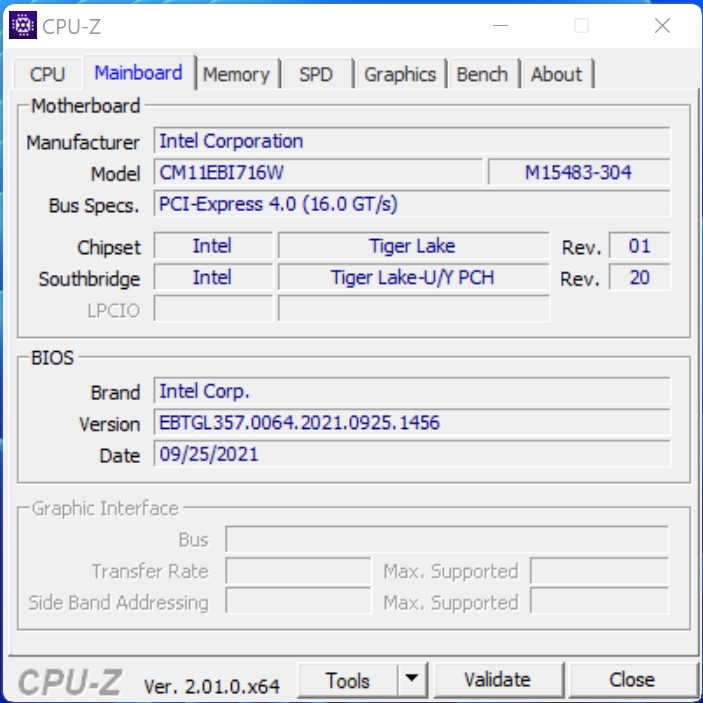
Task: Click the Chipset name Tiger Lake
Action: 413,246
